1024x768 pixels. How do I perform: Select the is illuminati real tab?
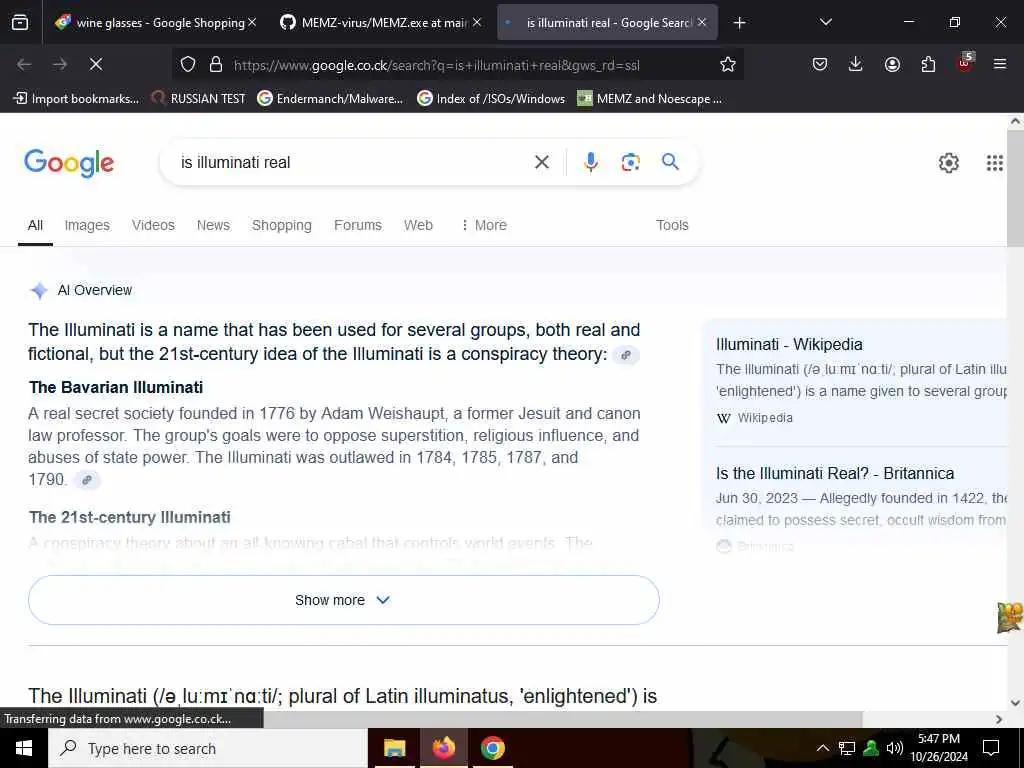[x=607, y=22]
